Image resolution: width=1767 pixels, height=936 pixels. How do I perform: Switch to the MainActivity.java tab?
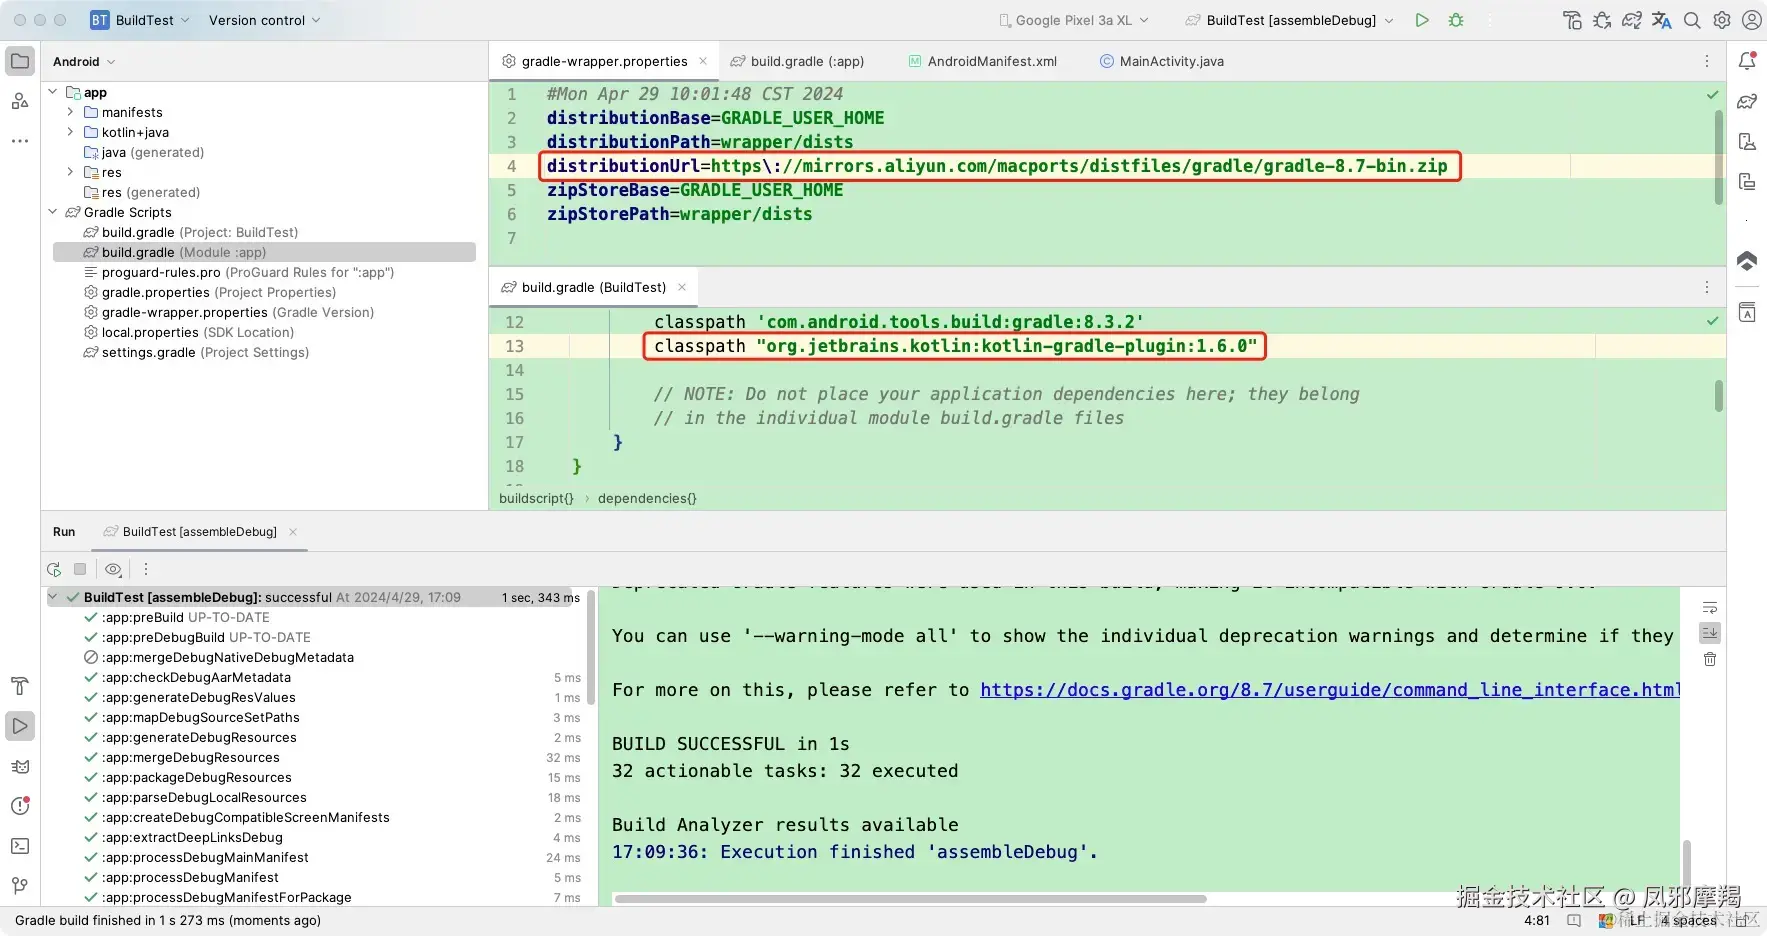[1161, 61]
